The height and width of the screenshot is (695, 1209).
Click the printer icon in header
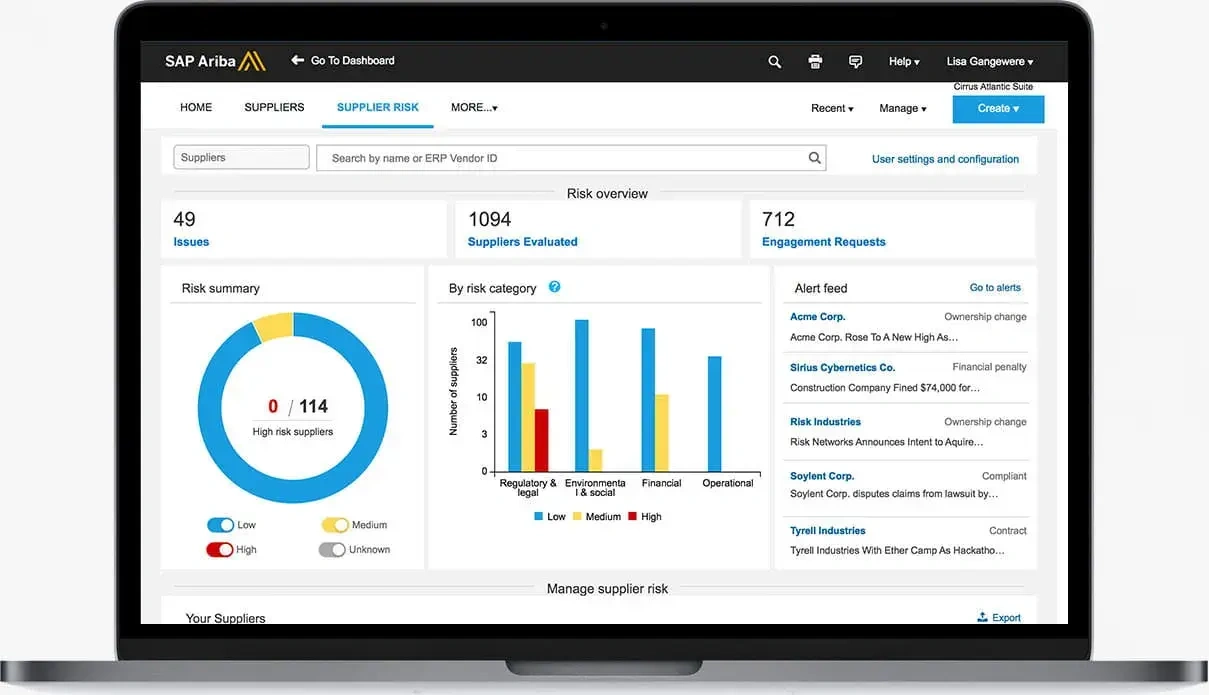815,62
